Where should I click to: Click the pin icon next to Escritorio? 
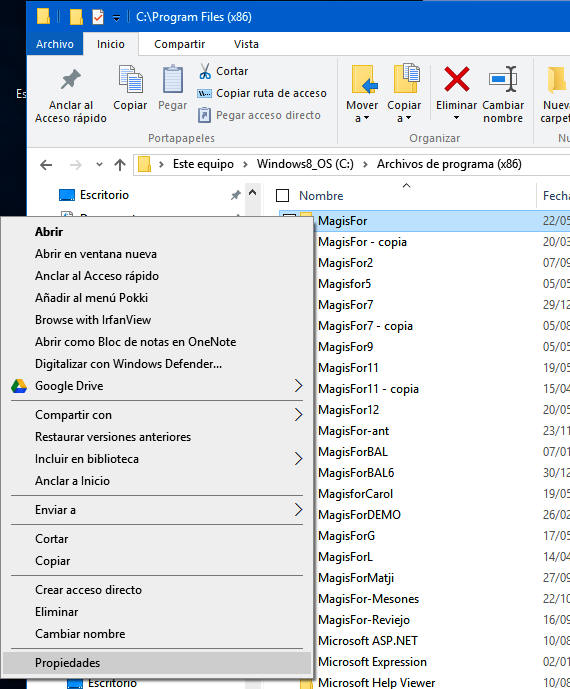coord(236,195)
